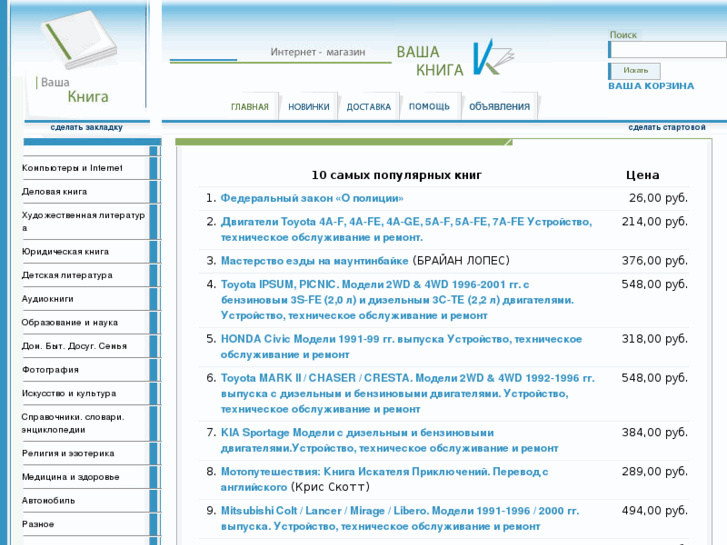
Task: Click the 10 самых популярных книг heading
Action: tap(396, 175)
